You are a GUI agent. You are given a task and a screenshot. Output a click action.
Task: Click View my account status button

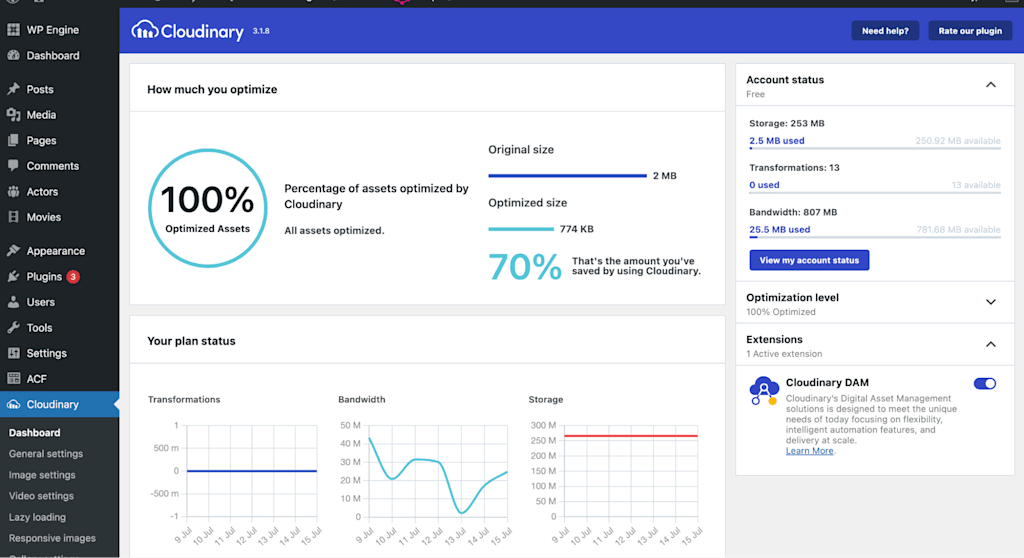pos(809,260)
